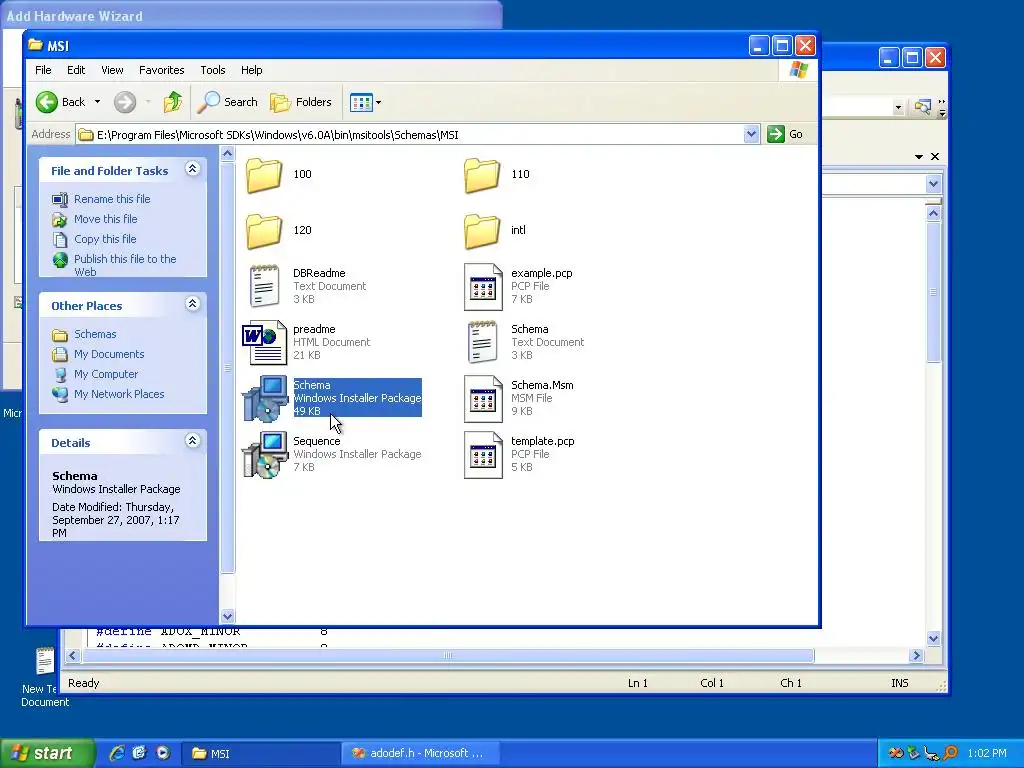This screenshot has width=1024, height=768.
Task: Go up one folder level
Action: pyautogui.click(x=172, y=102)
